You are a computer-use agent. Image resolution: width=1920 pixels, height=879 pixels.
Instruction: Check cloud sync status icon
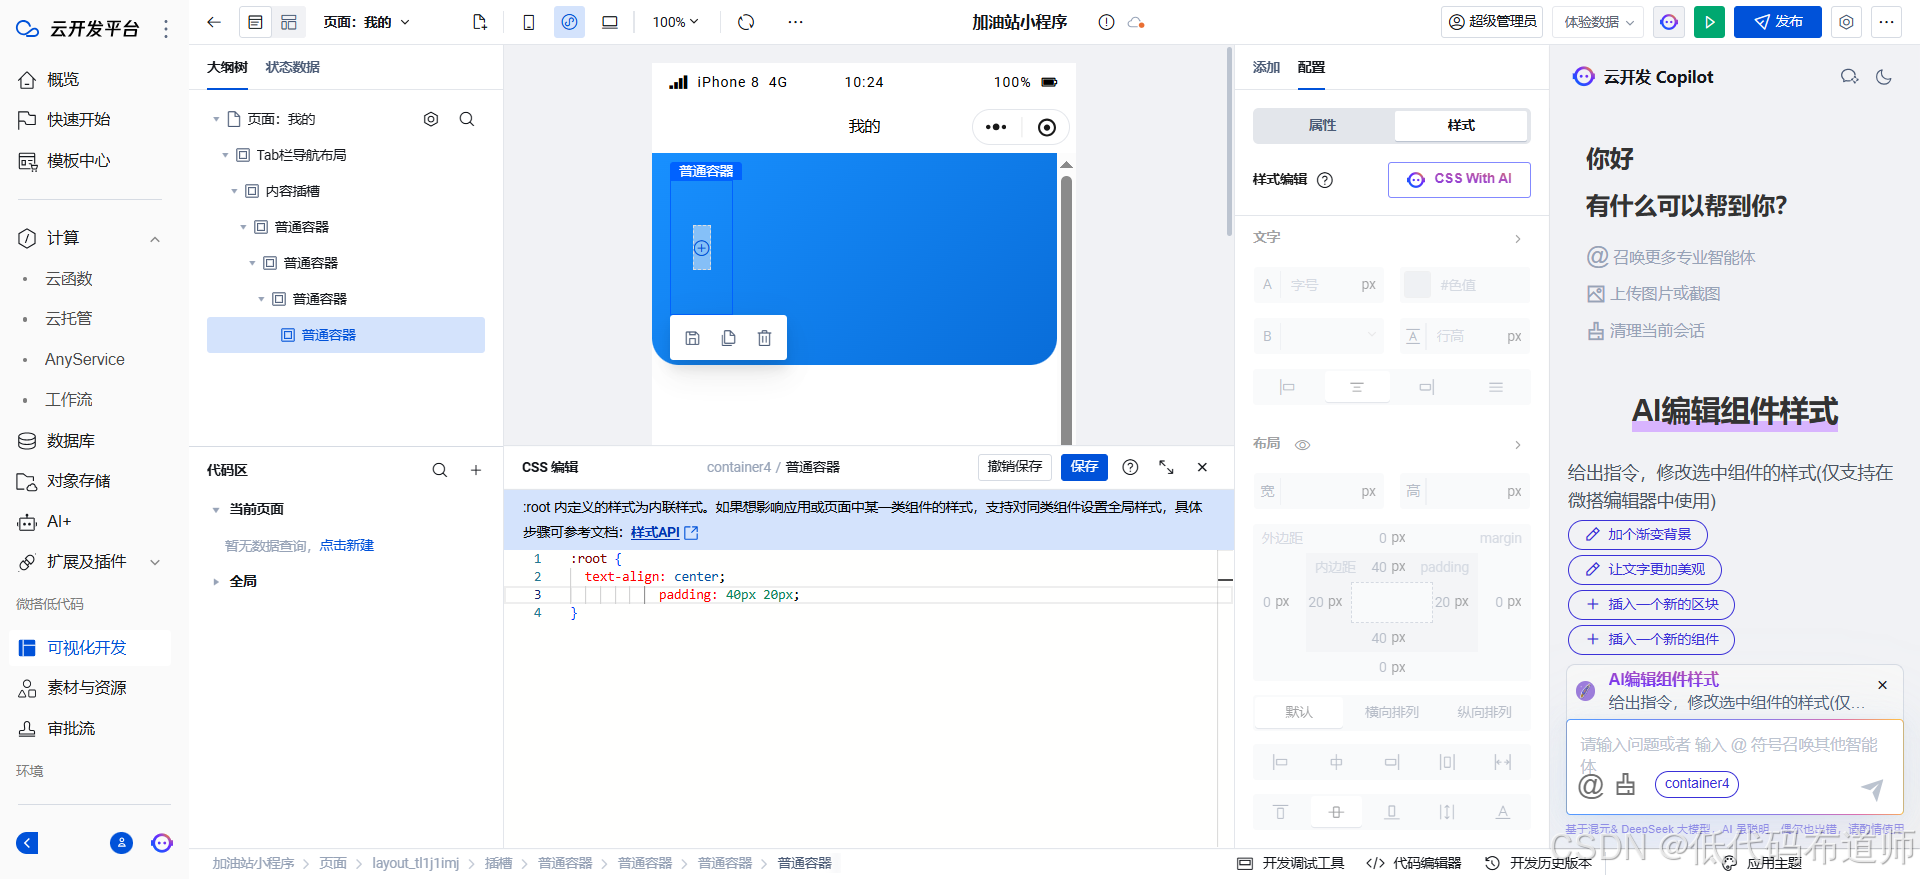point(1135,22)
